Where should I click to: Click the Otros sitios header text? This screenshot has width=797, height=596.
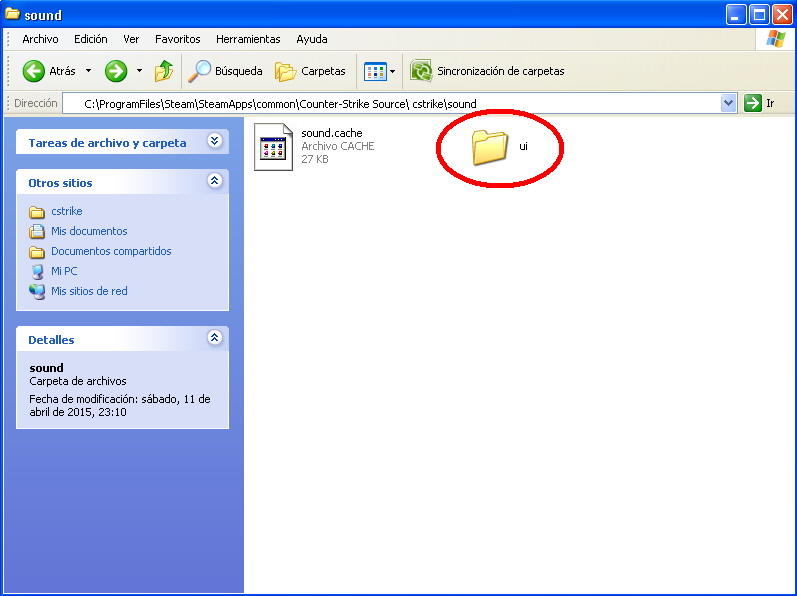tap(60, 183)
